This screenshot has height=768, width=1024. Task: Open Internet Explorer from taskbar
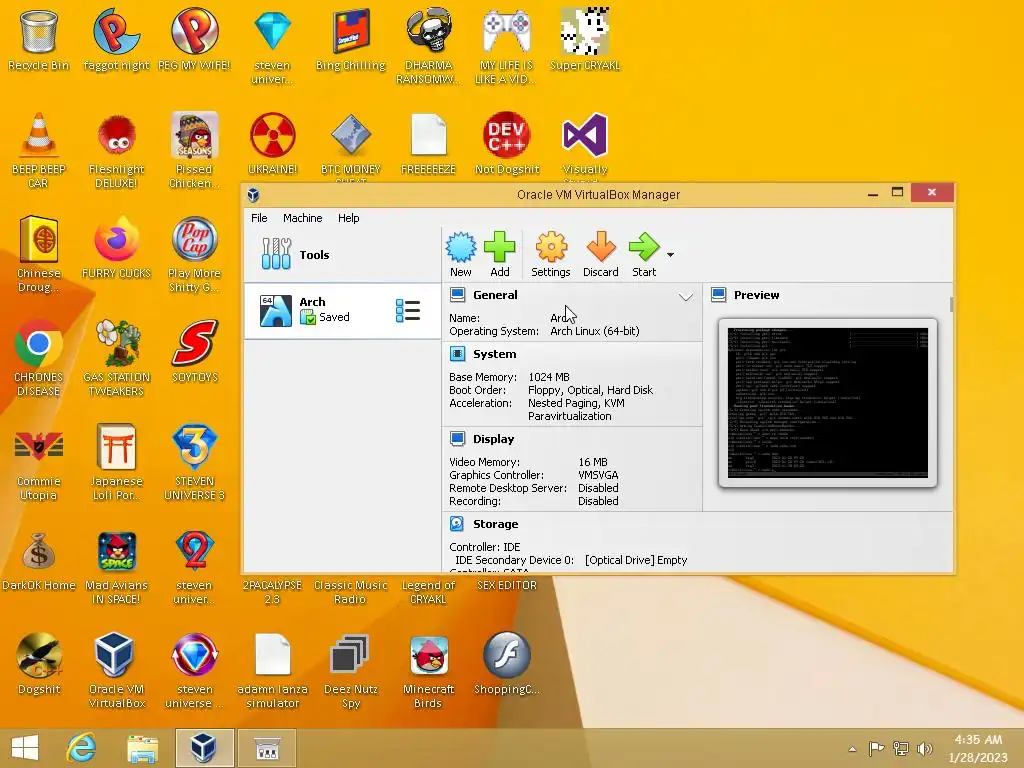(82, 748)
